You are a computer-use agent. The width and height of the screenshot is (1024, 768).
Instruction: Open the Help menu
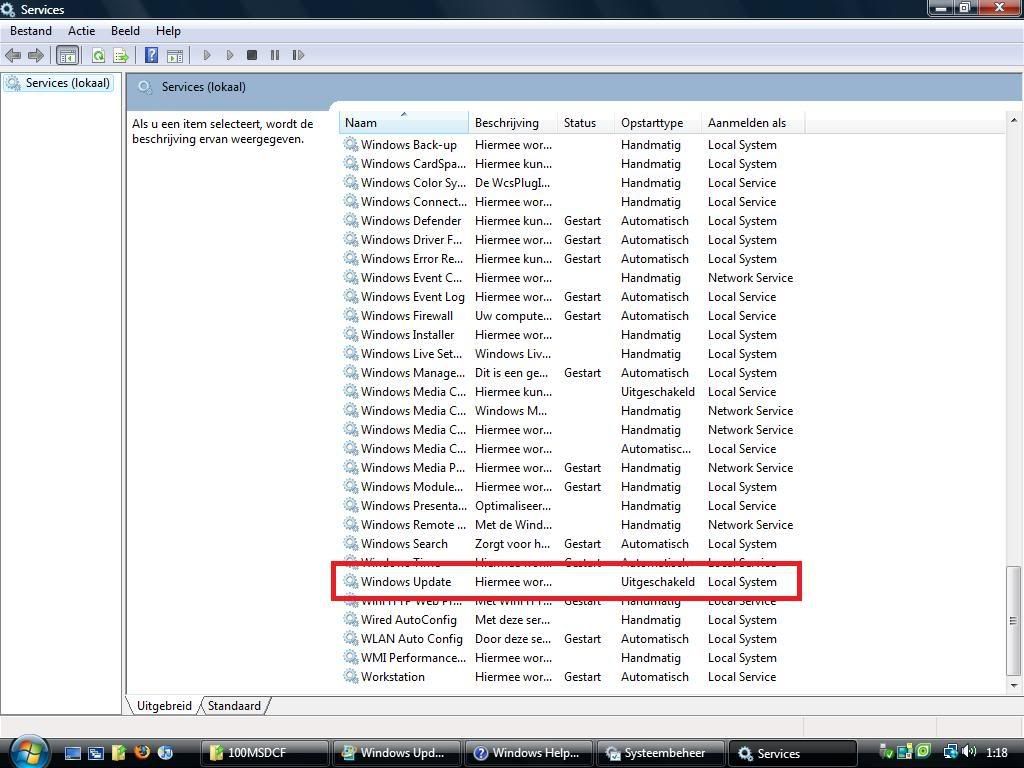point(168,31)
